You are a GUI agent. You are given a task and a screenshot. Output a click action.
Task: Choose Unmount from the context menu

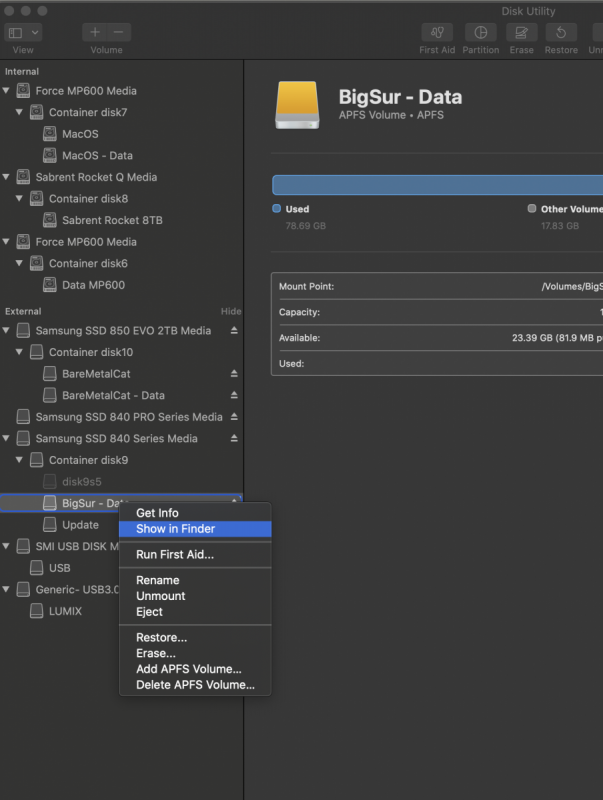pyautogui.click(x=195, y=596)
